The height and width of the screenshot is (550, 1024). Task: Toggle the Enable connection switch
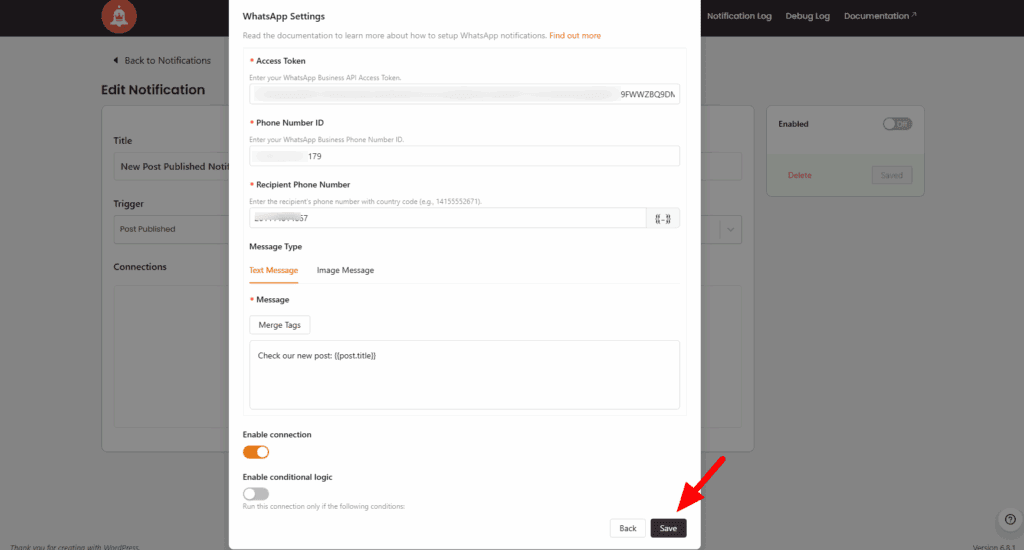(x=256, y=452)
